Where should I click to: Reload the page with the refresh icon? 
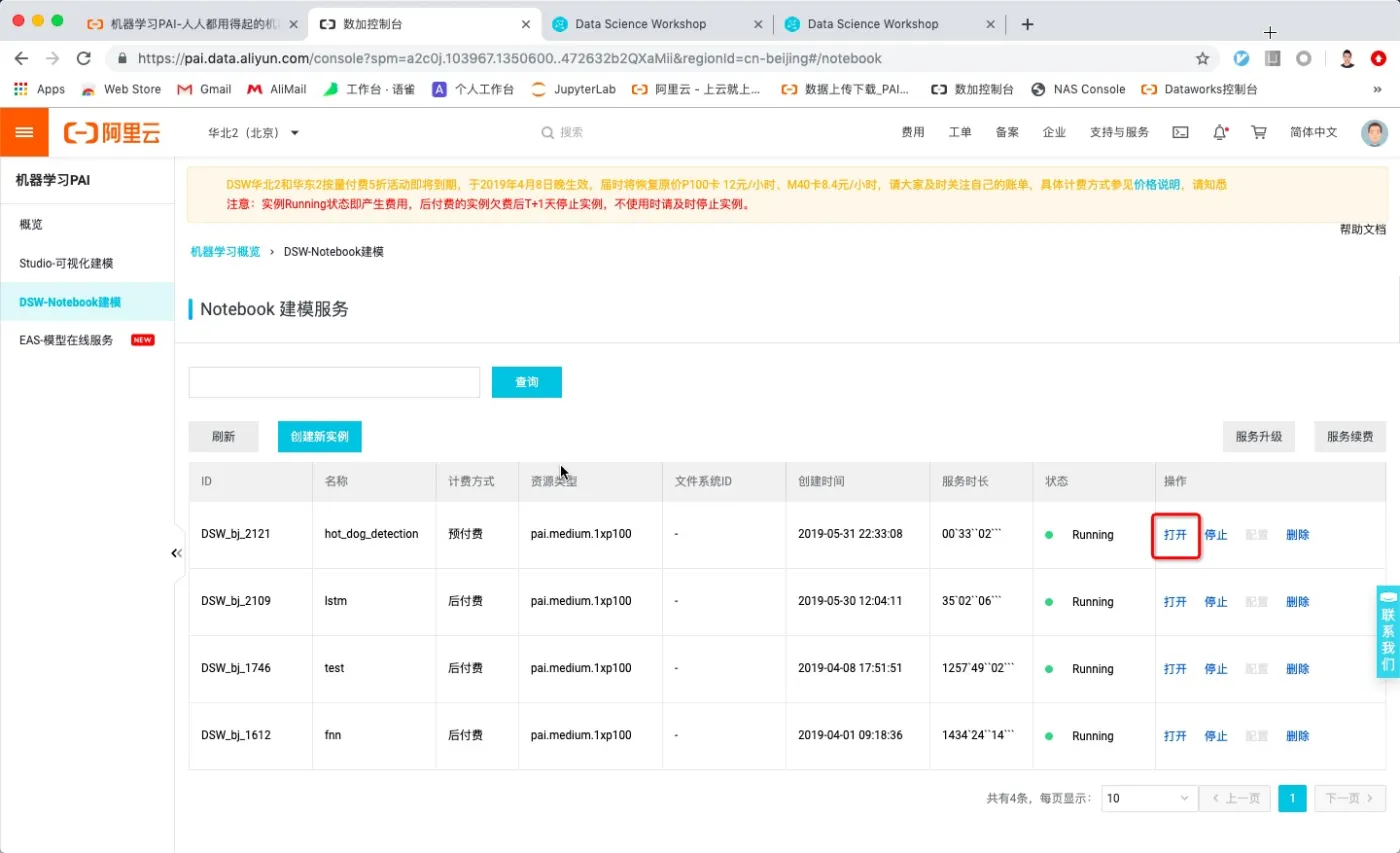83,58
